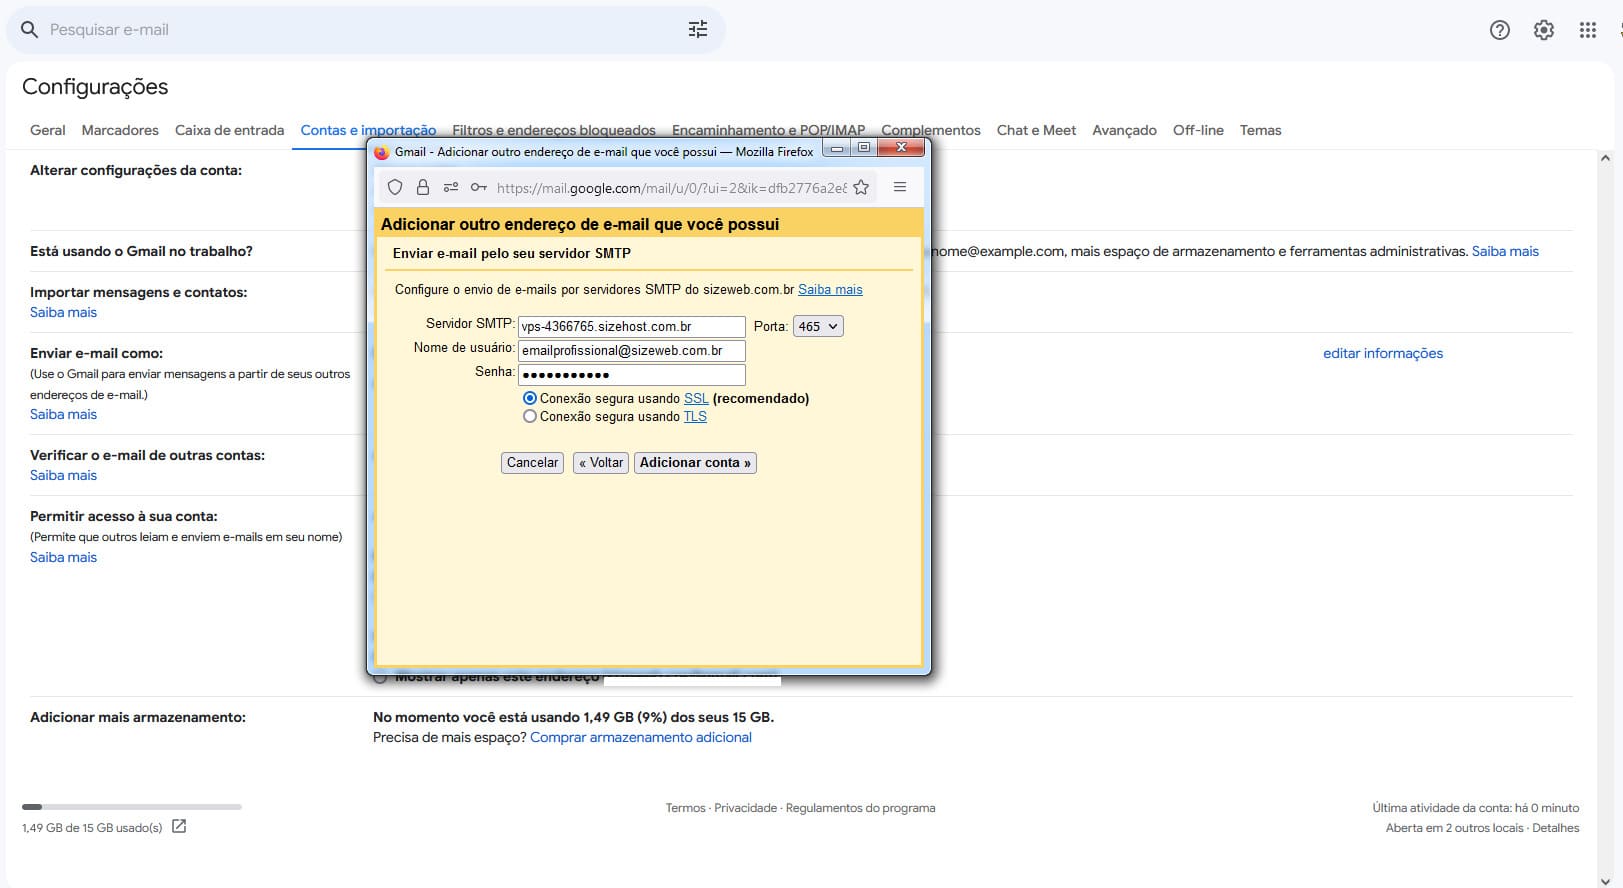Expand the Porta 465 dropdown

[x=818, y=327]
